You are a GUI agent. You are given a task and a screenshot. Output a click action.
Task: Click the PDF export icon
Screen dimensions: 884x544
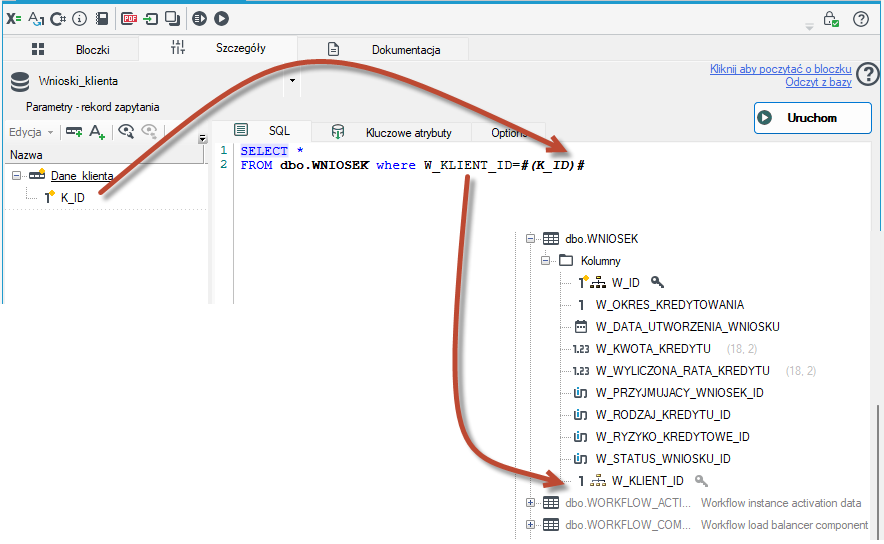(129, 19)
